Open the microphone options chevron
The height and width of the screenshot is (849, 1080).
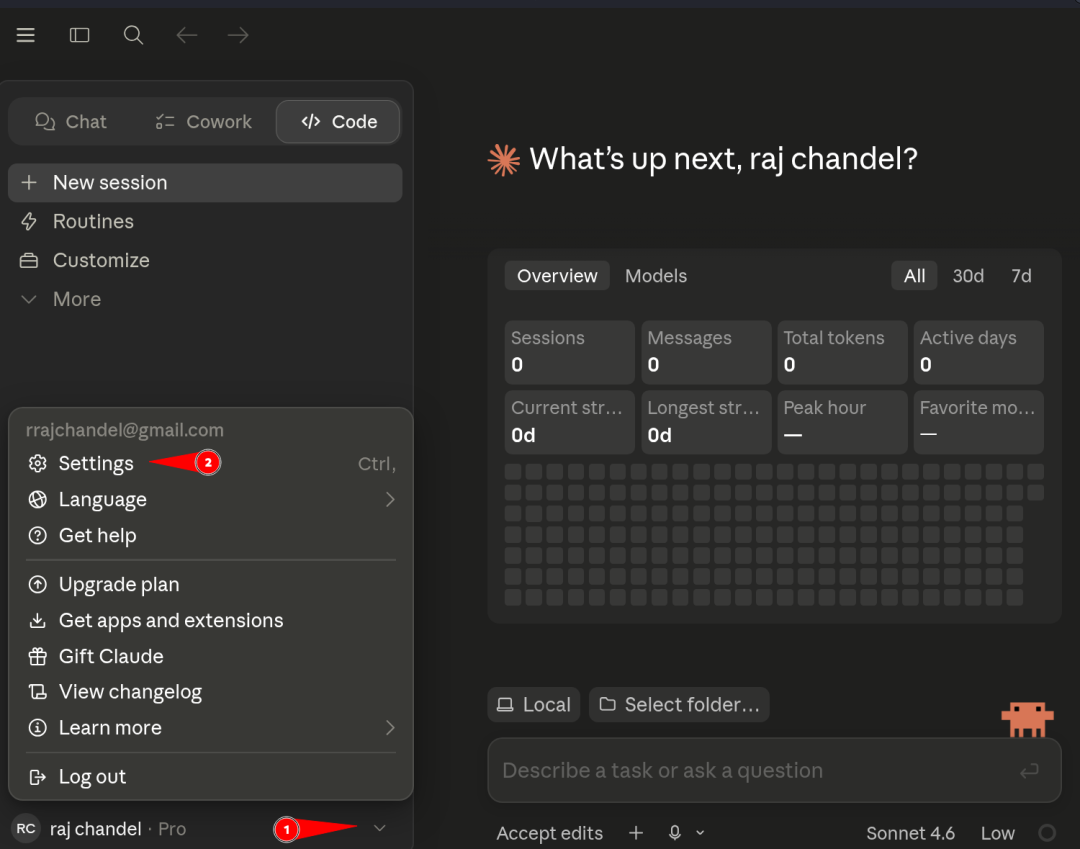(700, 833)
